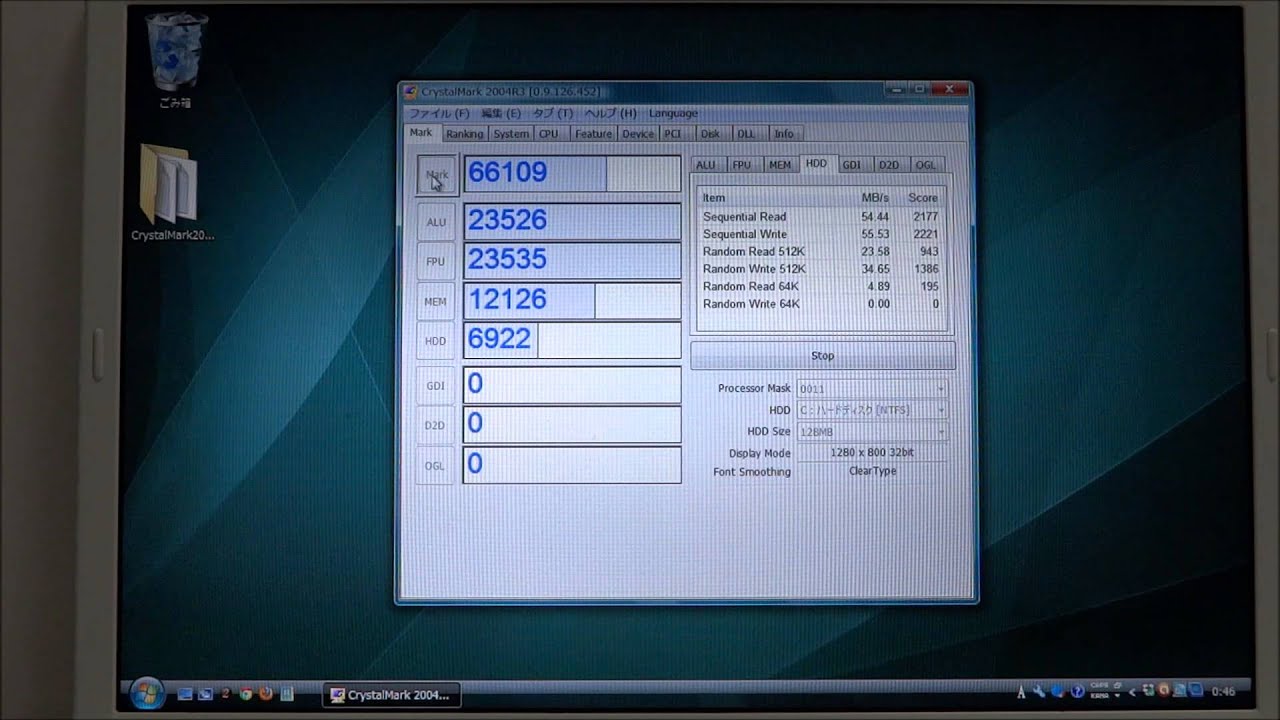Image resolution: width=1280 pixels, height=720 pixels.
Task: Expand hidden tray icons with the chevron arrow
Action: pyautogui.click(x=1133, y=692)
